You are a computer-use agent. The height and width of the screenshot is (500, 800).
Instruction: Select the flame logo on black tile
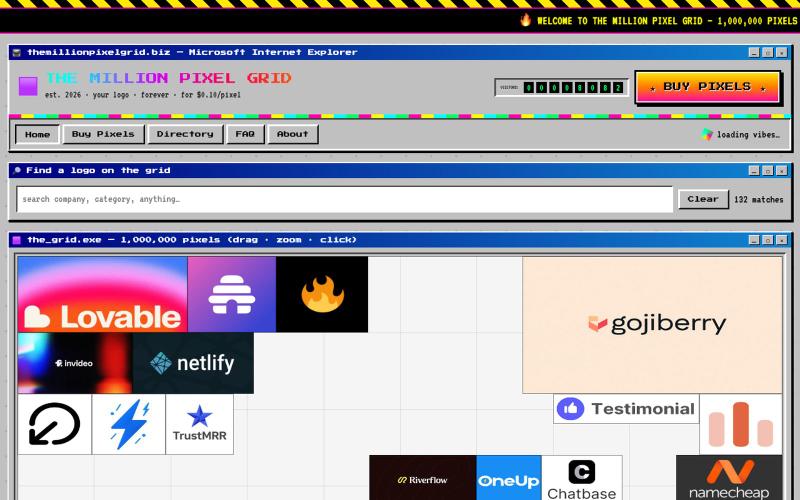coord(322,294)
